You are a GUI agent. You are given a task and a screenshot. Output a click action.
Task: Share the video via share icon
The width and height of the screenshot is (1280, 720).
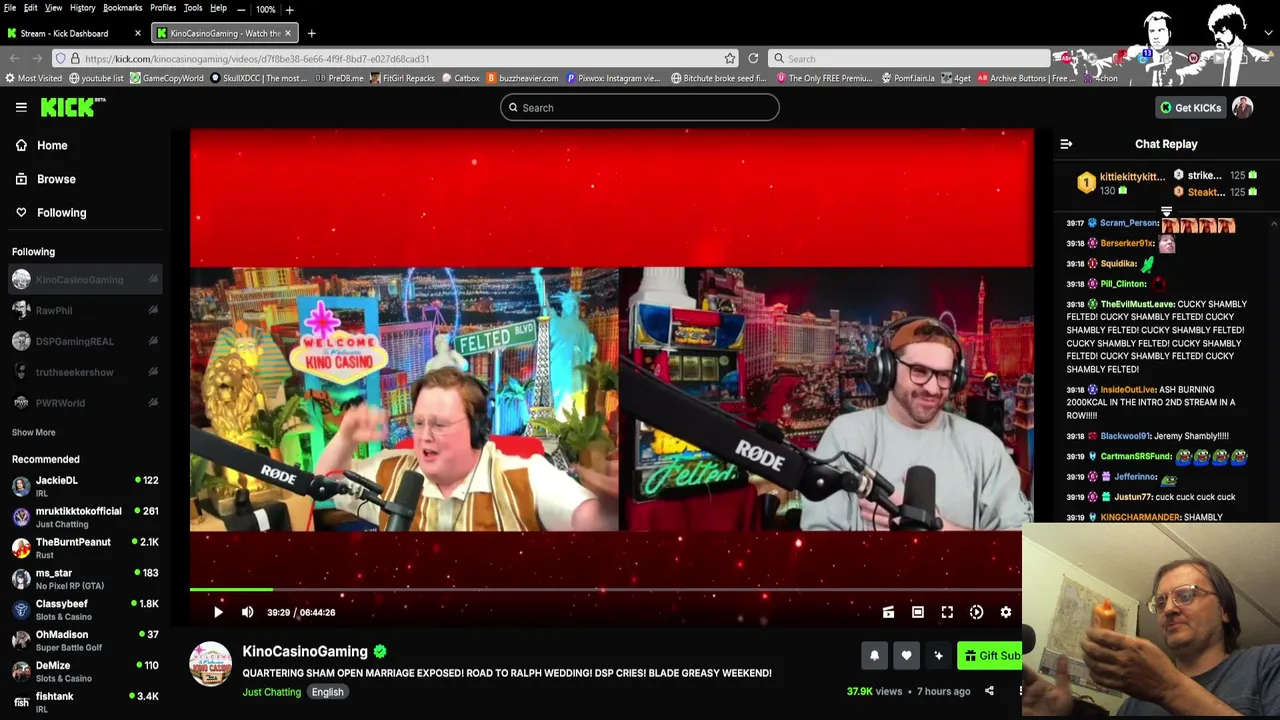989,691
